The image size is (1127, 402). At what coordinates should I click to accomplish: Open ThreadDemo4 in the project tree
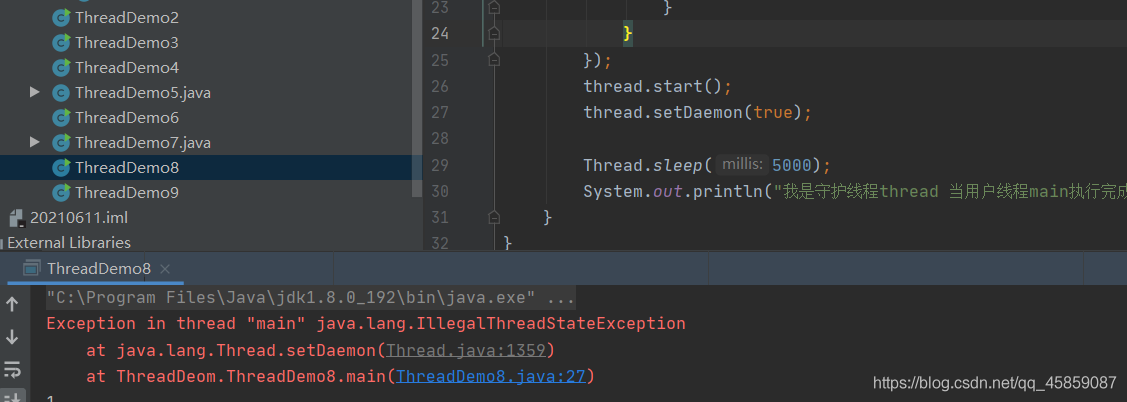pos(126,68)
